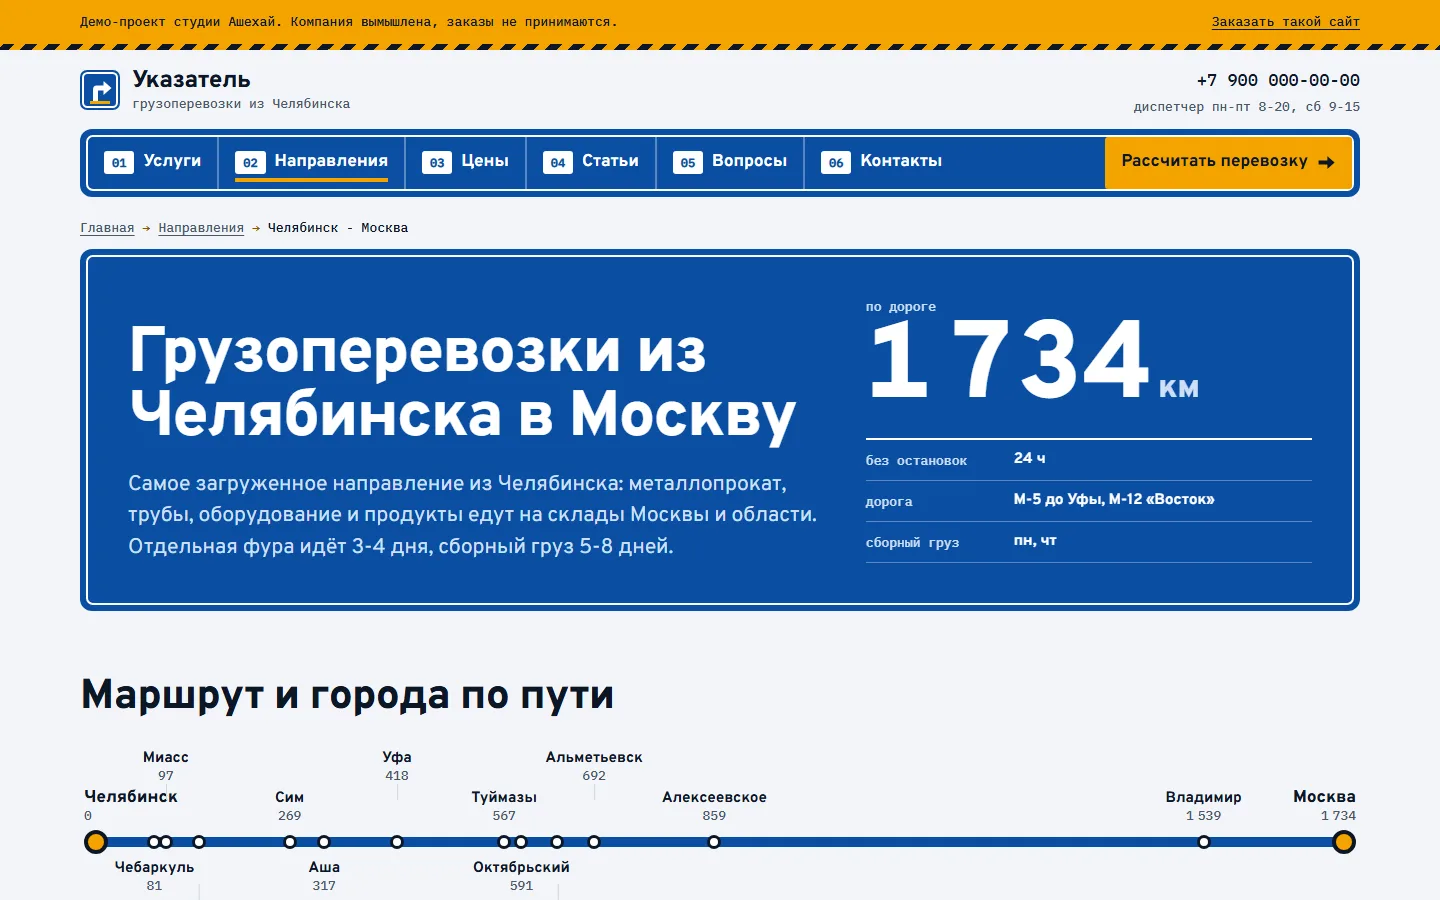The image size is (1440, 900).
Task: Click the Указатель site title
Action: click(x=192, y=80)
